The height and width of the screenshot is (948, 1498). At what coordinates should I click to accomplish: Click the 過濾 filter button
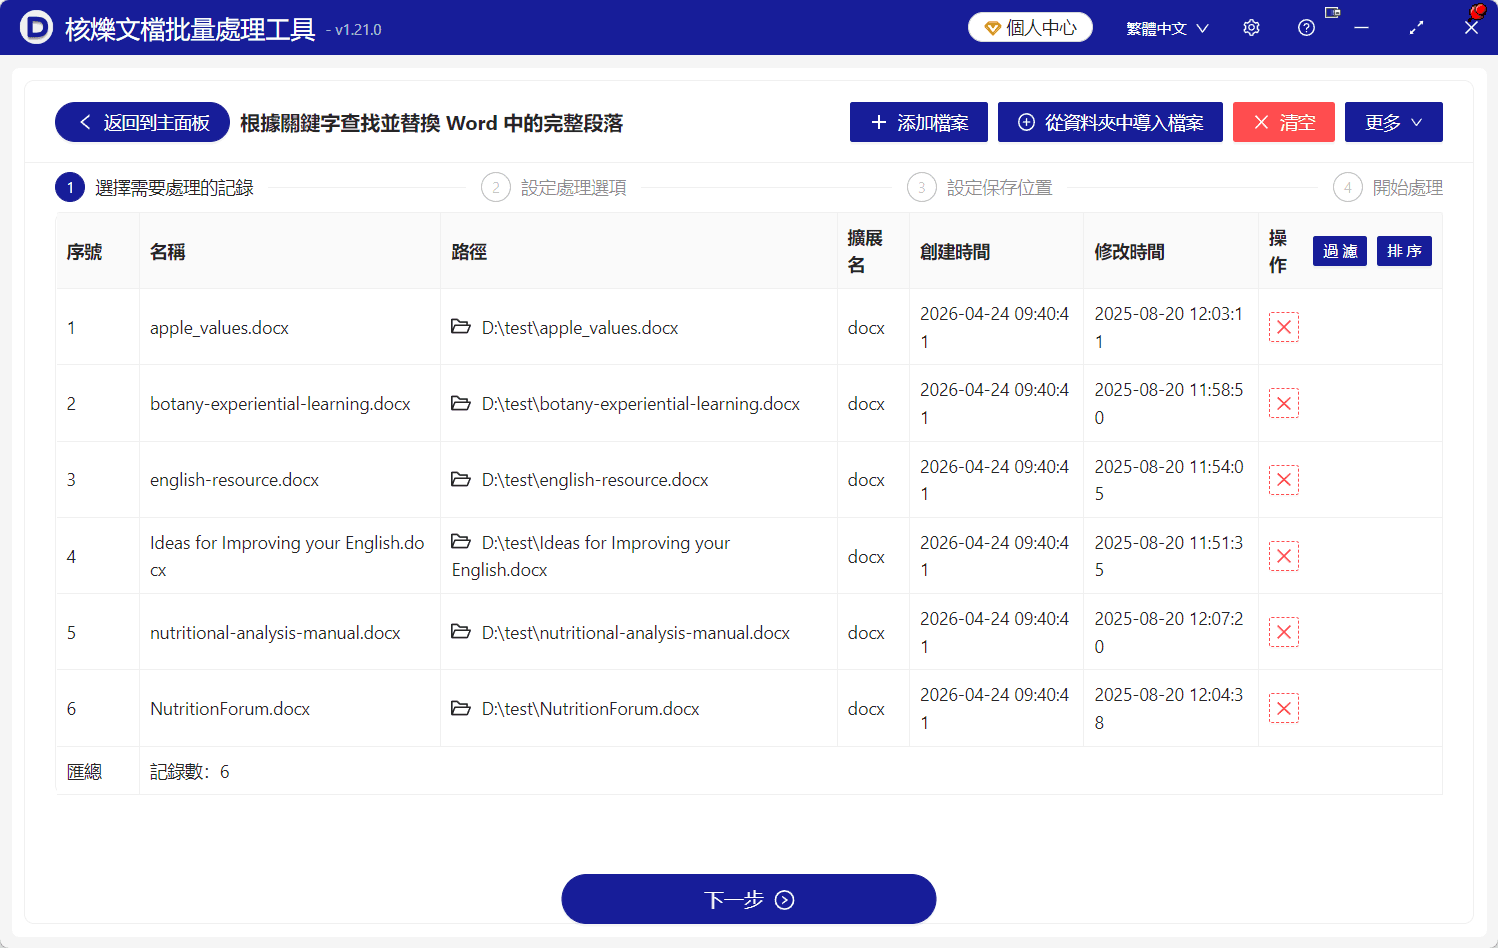(x=1339, y=251)
